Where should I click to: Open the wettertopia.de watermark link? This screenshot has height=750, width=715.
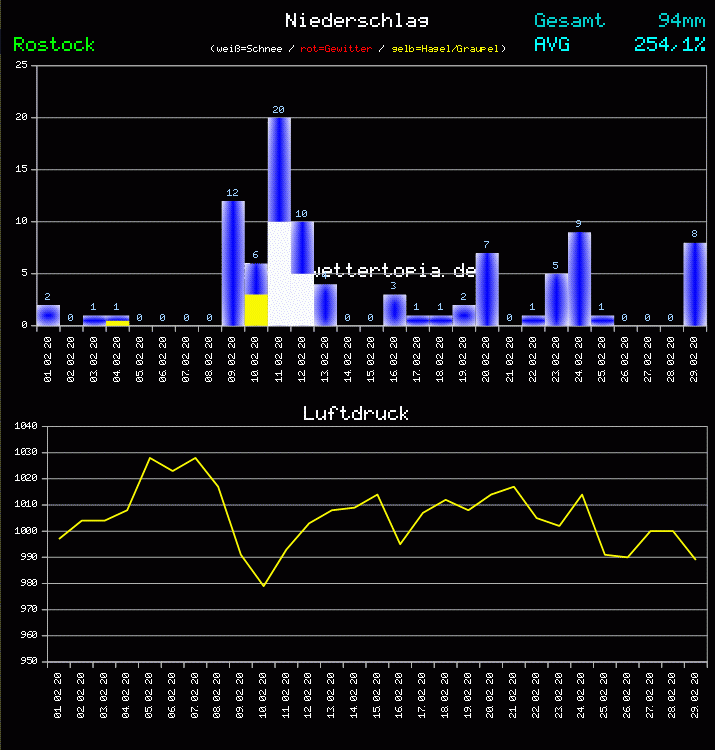394,271
